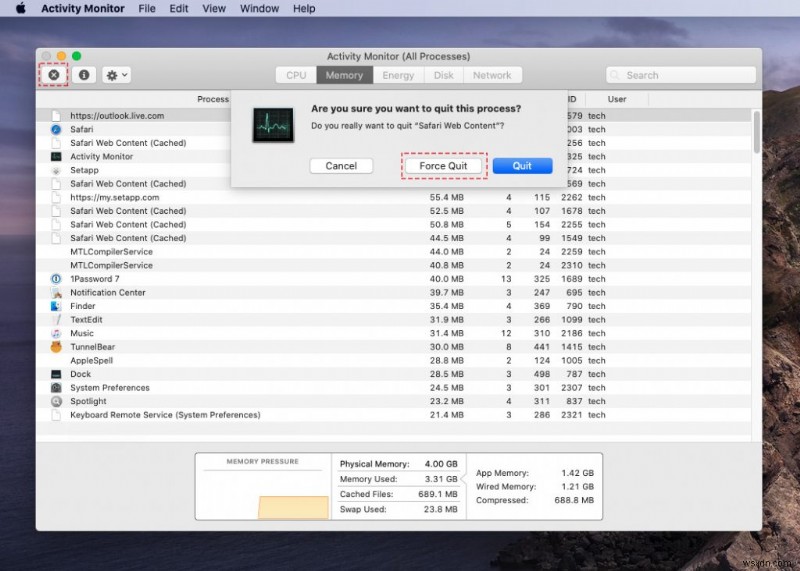Click the TextEdit process icon

tap(56, 320)
